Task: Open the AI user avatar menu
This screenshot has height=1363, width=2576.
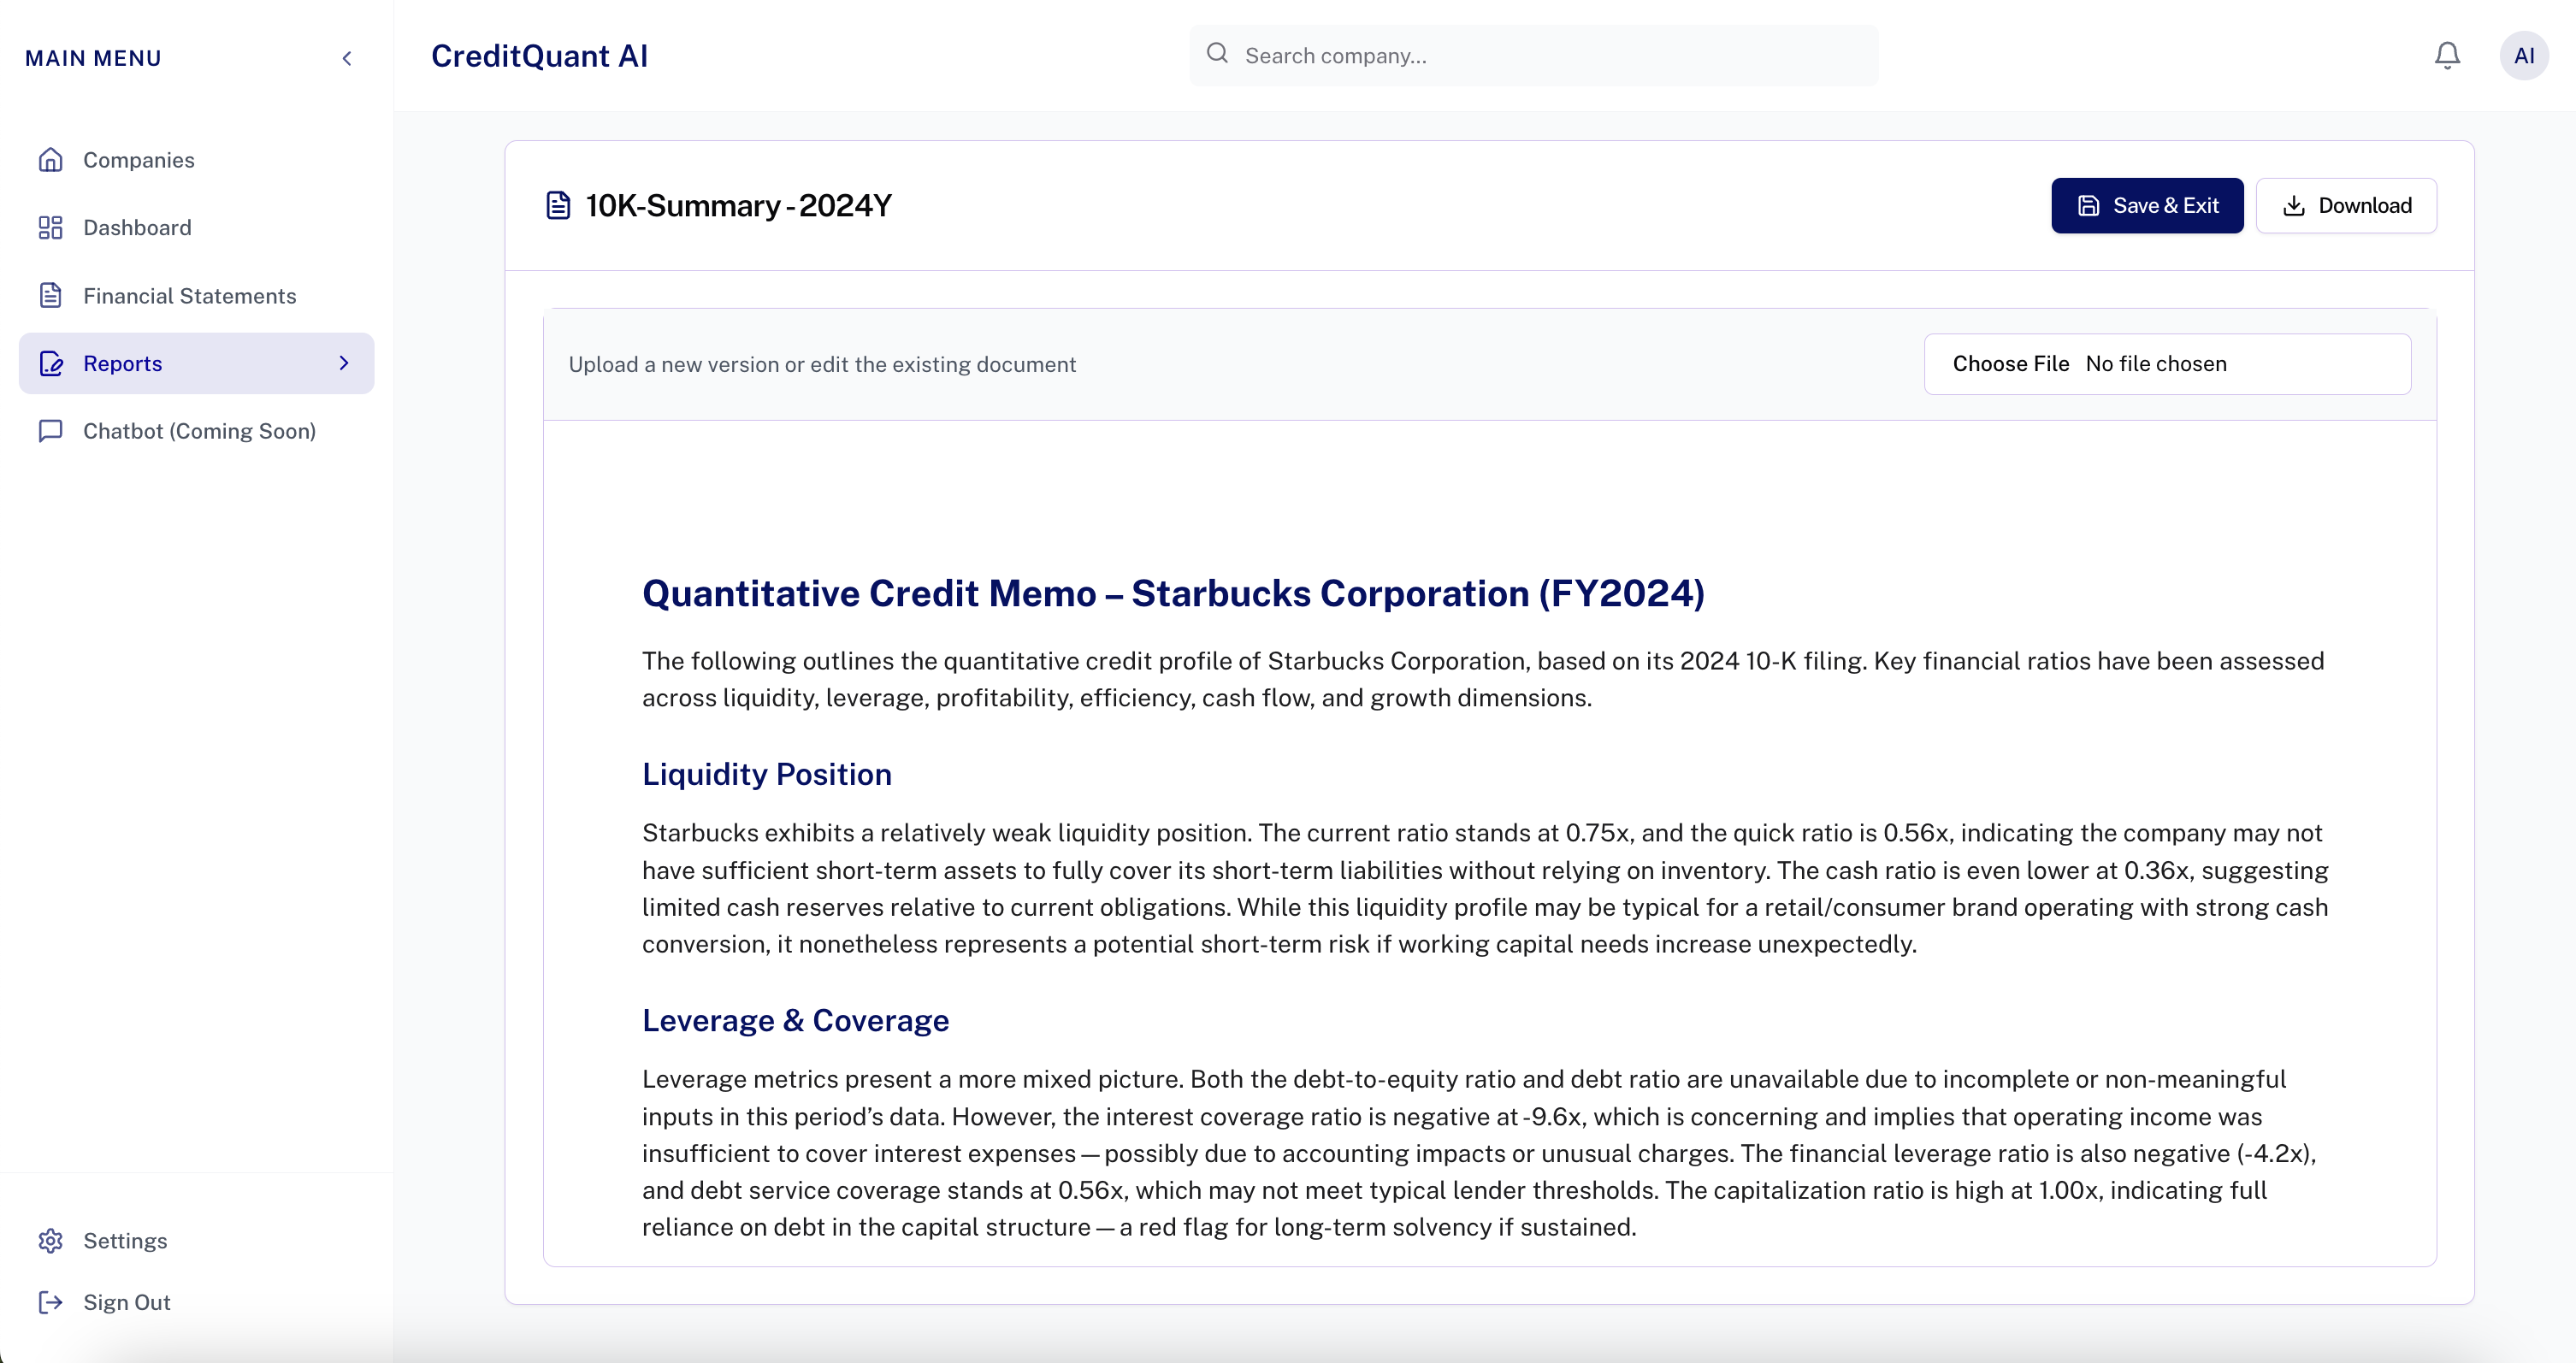Action: tap(2524, 56)
